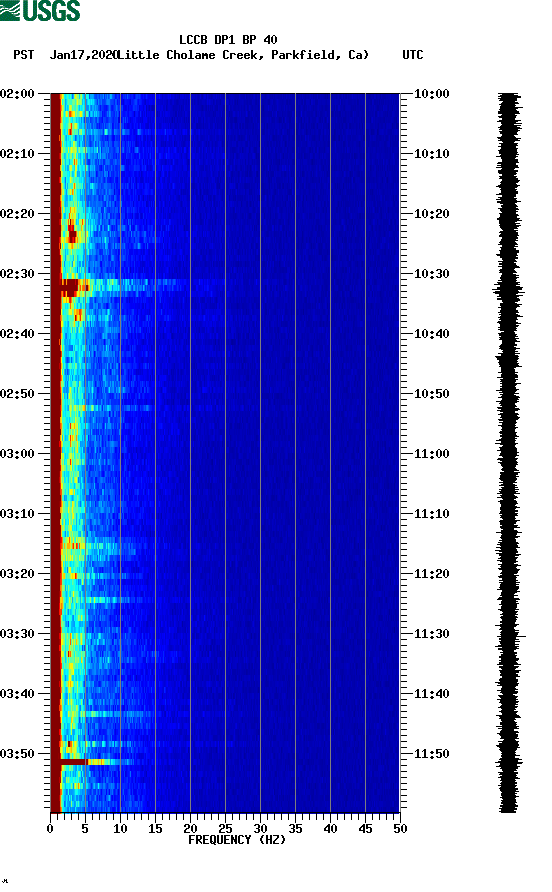Click the 11:10 UTC time label

pyautogui.click(x=431, y=514)
